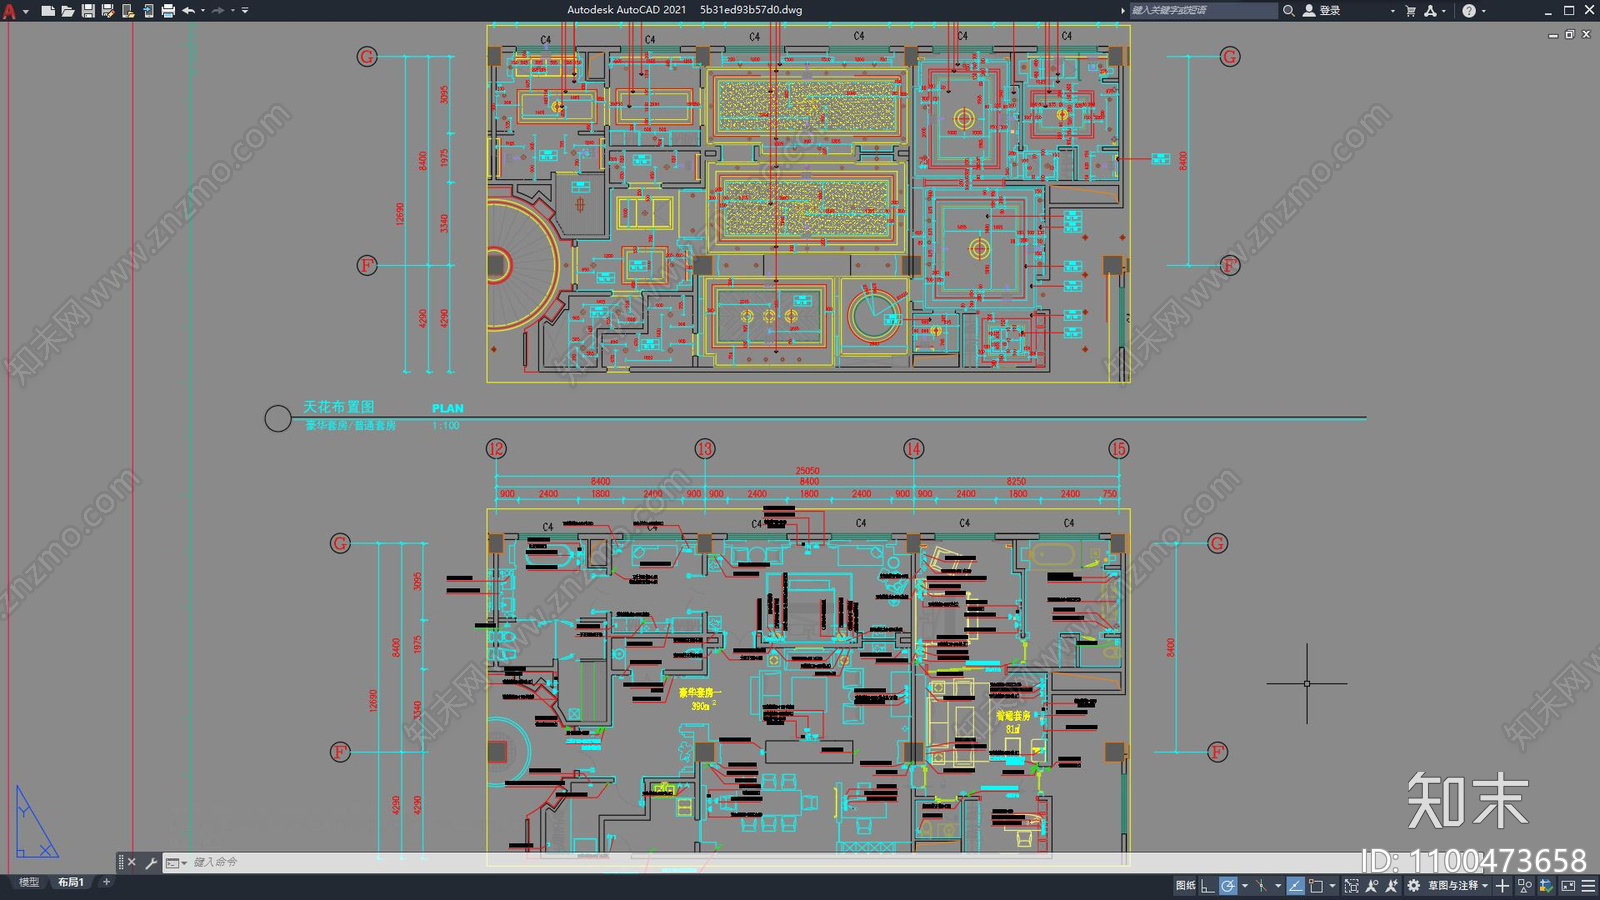Open from Web & Mobile icon

[128, 10]
